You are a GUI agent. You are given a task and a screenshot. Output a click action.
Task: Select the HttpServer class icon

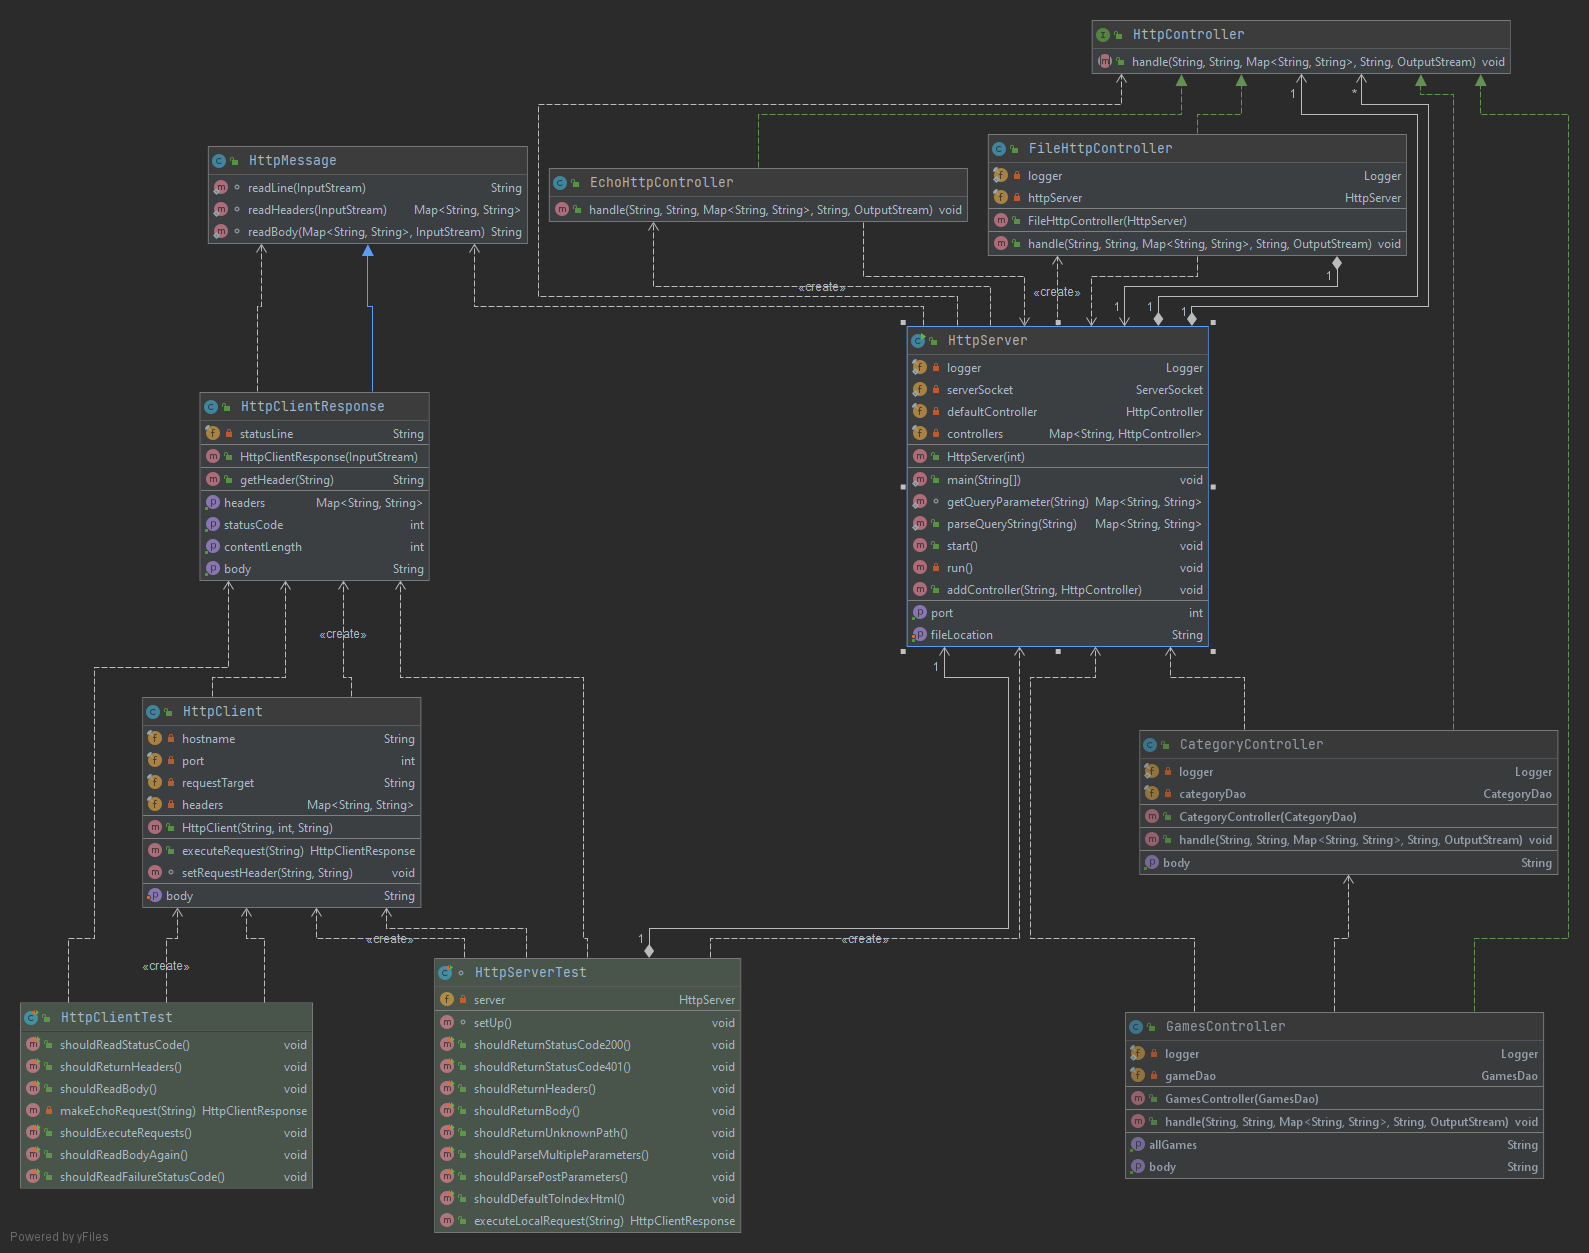918,341
